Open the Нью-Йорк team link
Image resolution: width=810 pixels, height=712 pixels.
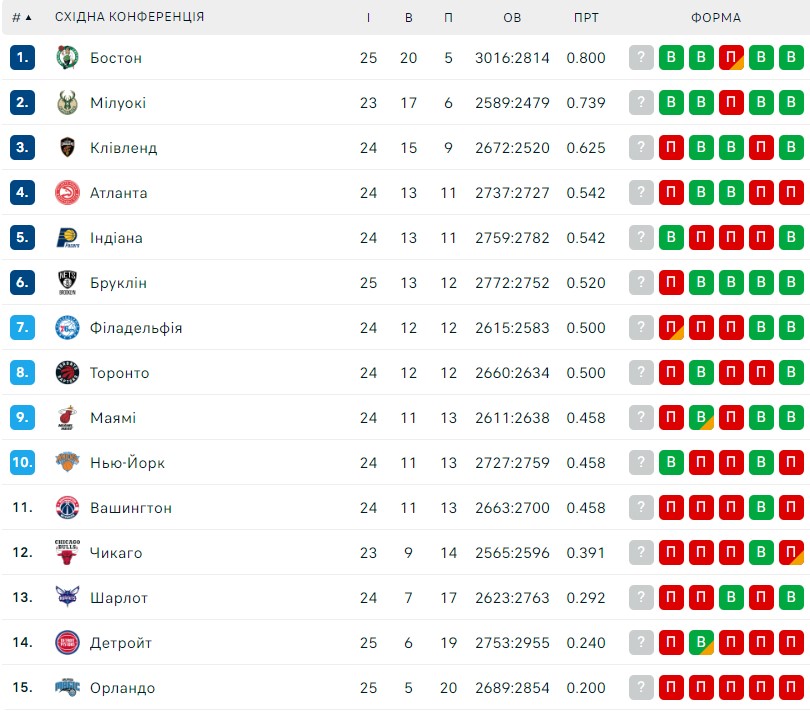(x=127, y=462)
